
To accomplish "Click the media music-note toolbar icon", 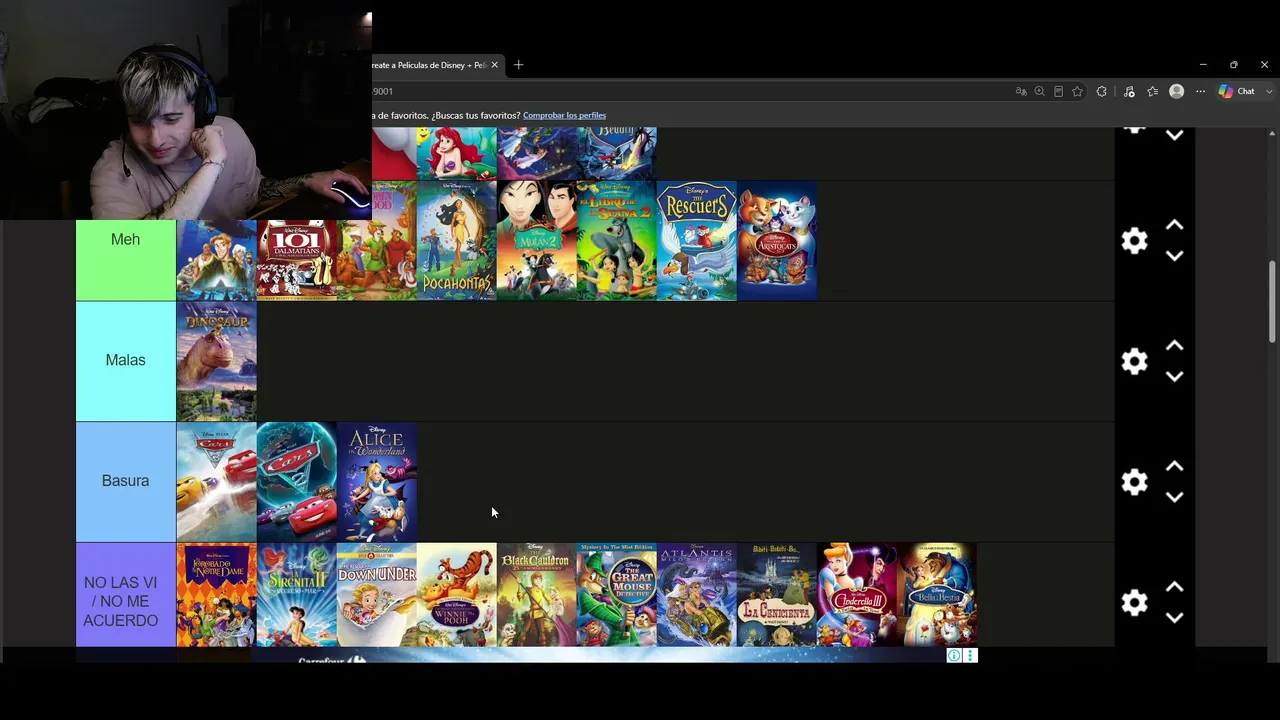I will point(1129,91).
